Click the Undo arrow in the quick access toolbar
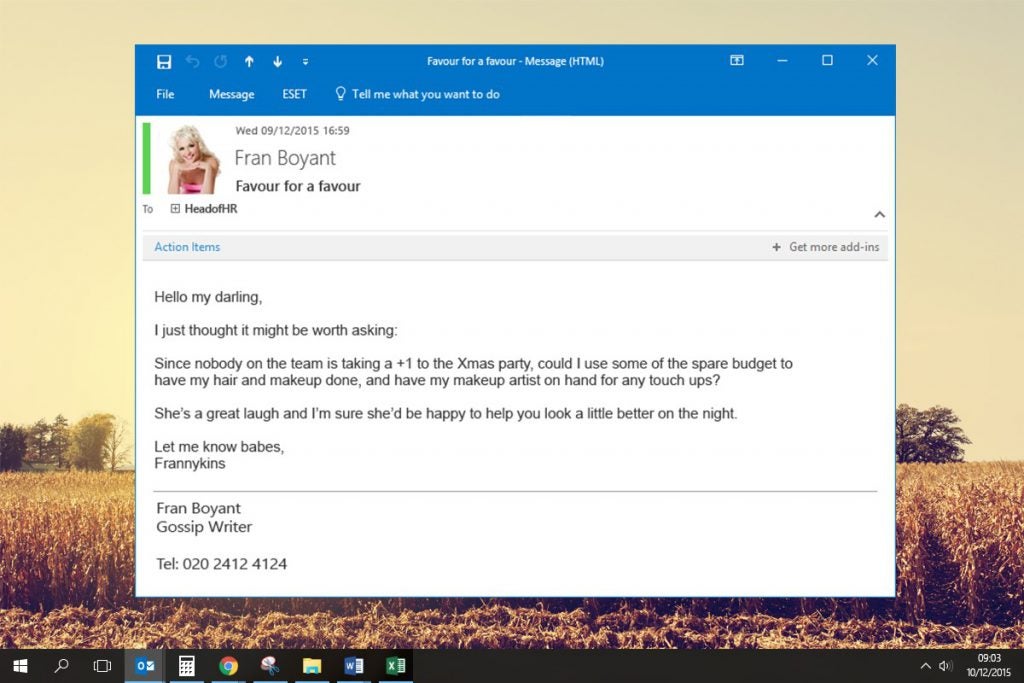The width and height of the screenshot is (1024, 683). point(192,61)
